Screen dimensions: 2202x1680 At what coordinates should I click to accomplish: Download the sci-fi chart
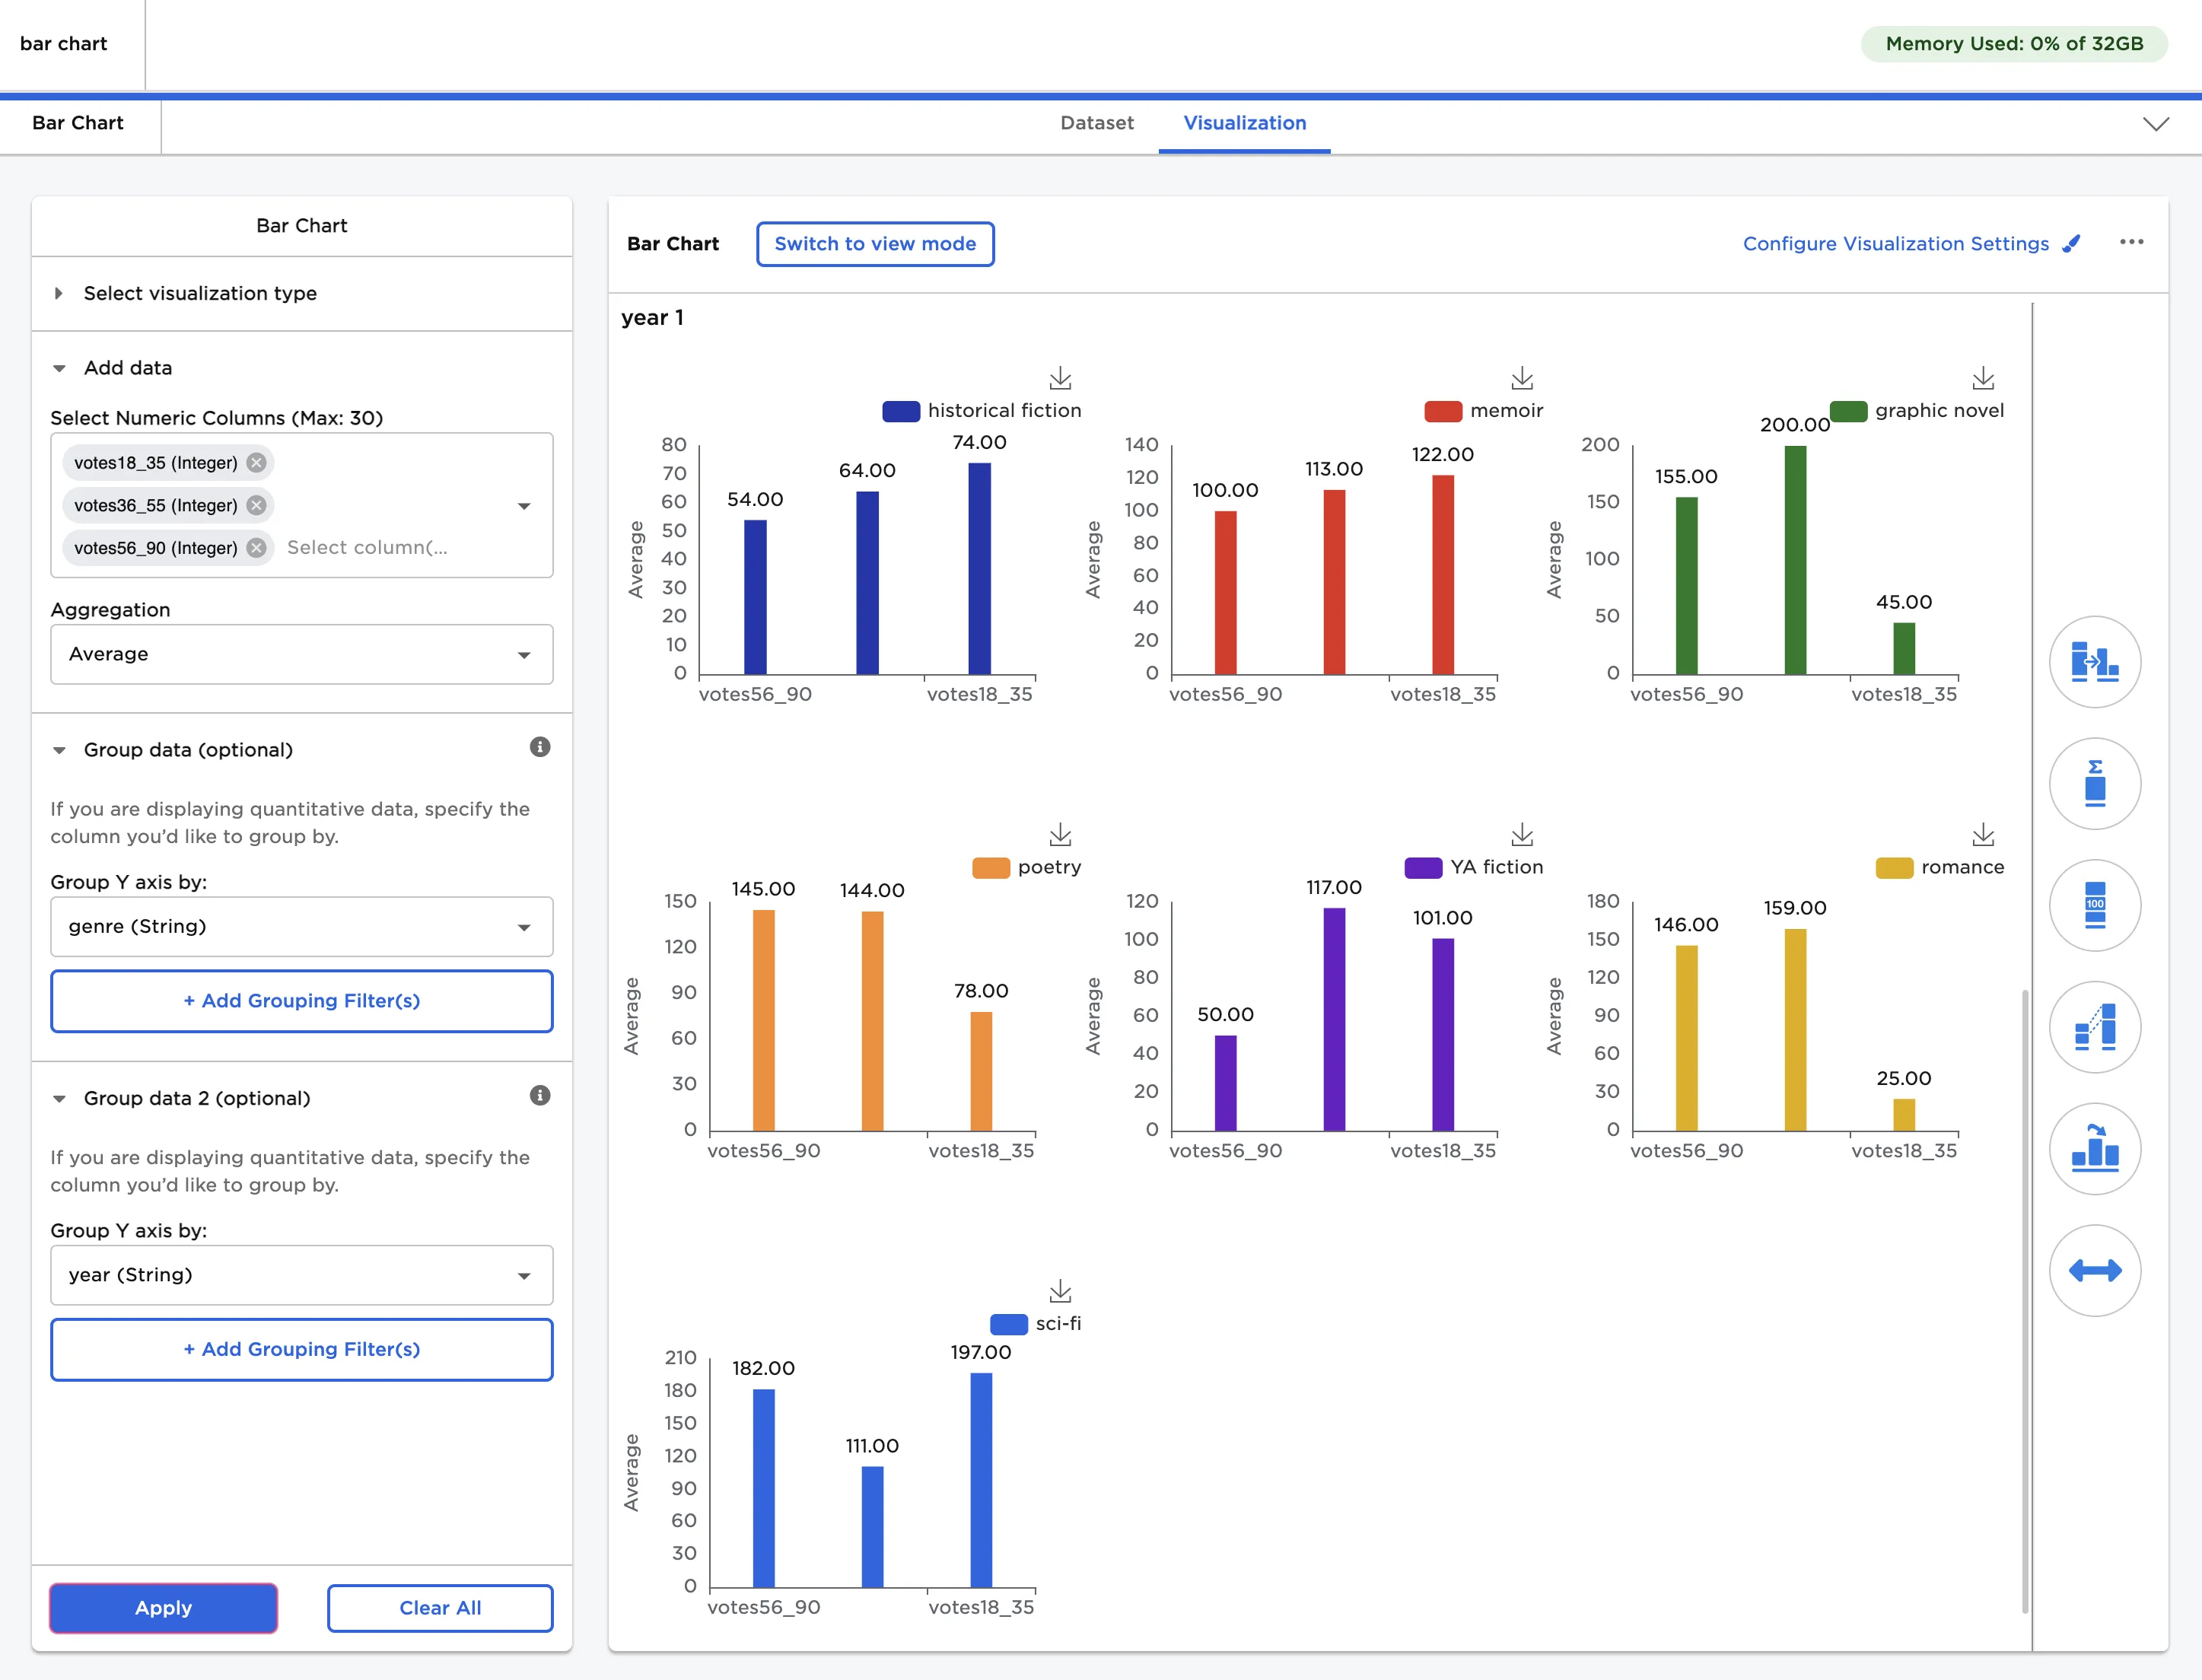click(x=1060, y=1291)
